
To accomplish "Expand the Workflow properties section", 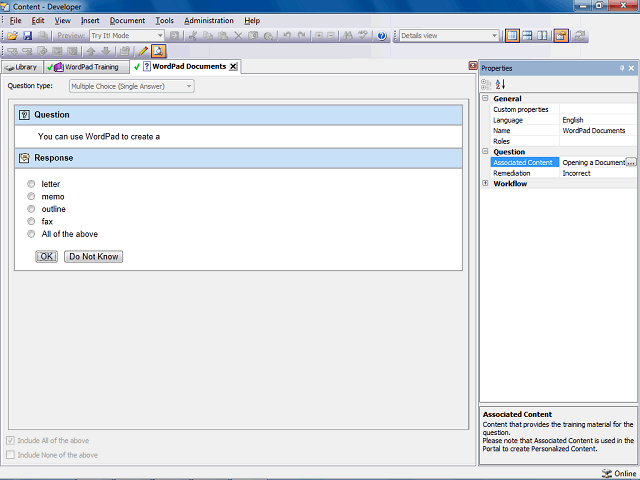I will (x=485, y=183).
